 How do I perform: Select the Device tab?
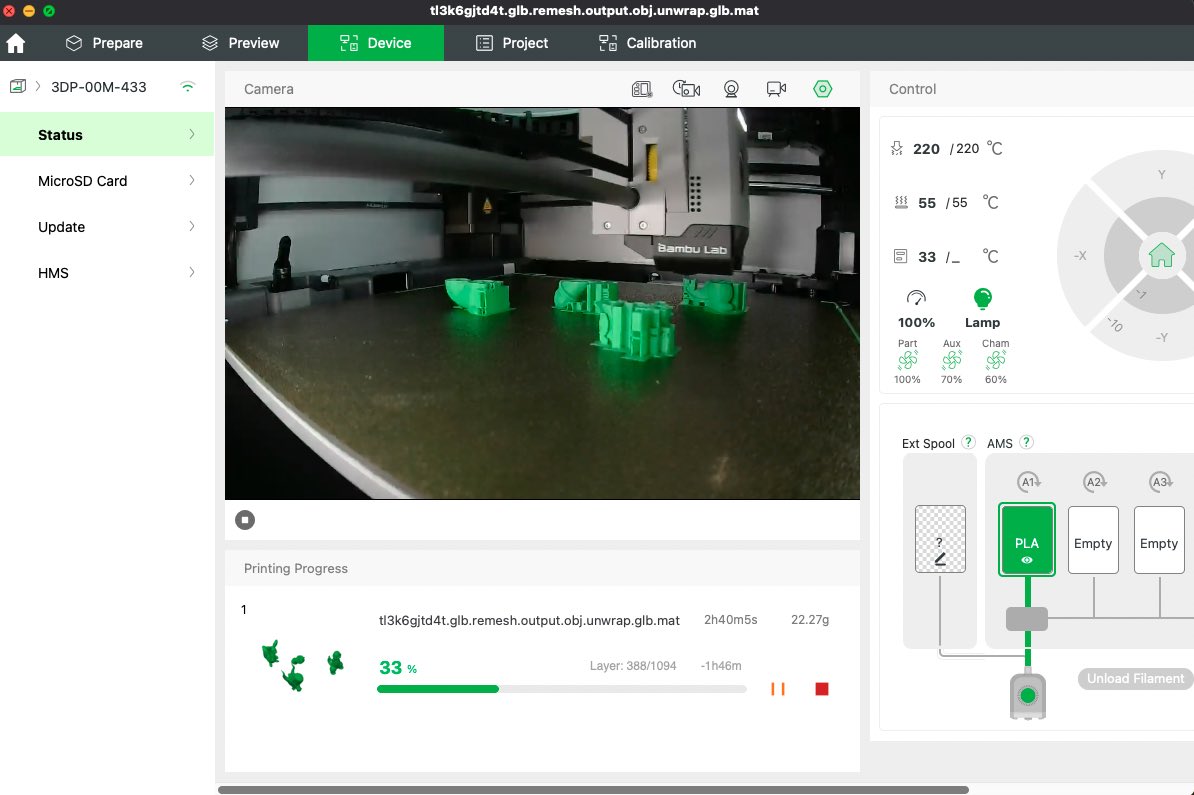375,43
